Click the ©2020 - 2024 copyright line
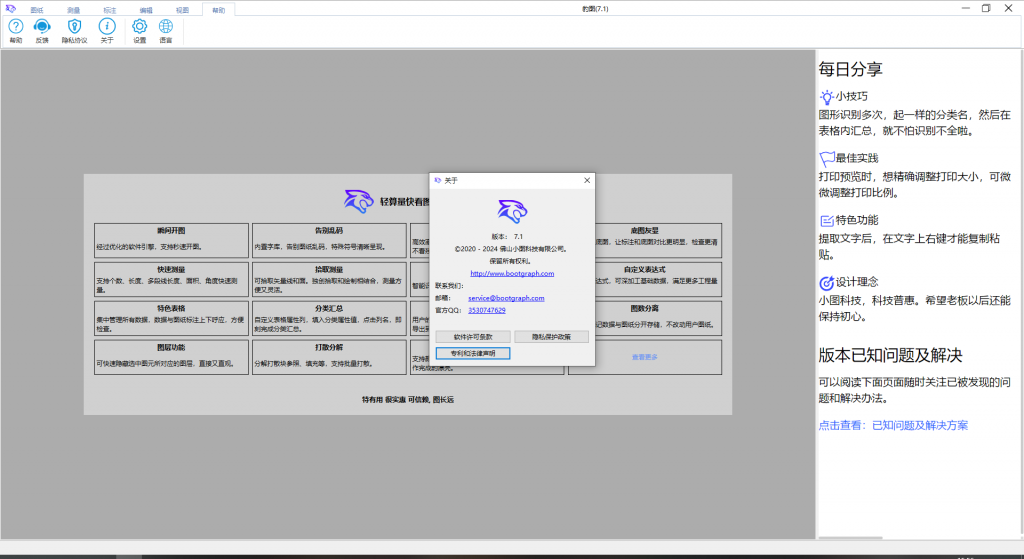Viewport: 1024px width, 559px height. tap(511, 249)
